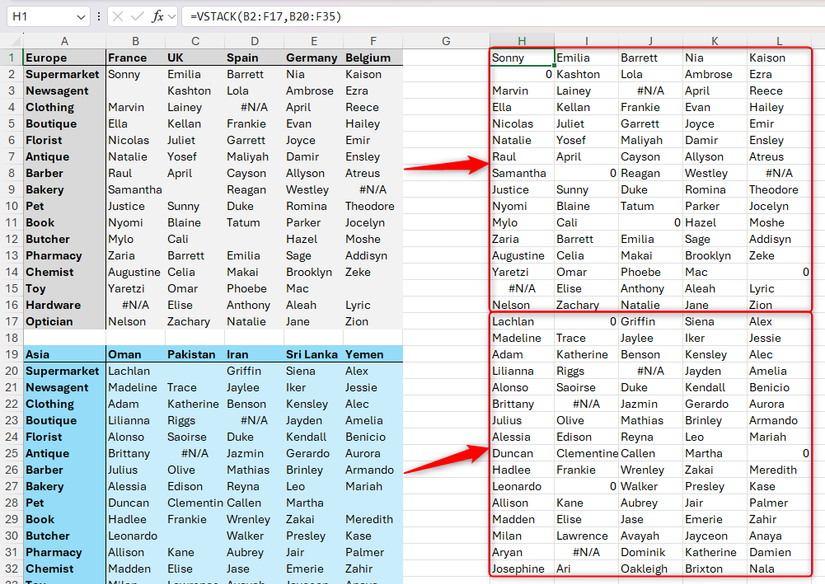Click Meredith in column F

point(373,519)
